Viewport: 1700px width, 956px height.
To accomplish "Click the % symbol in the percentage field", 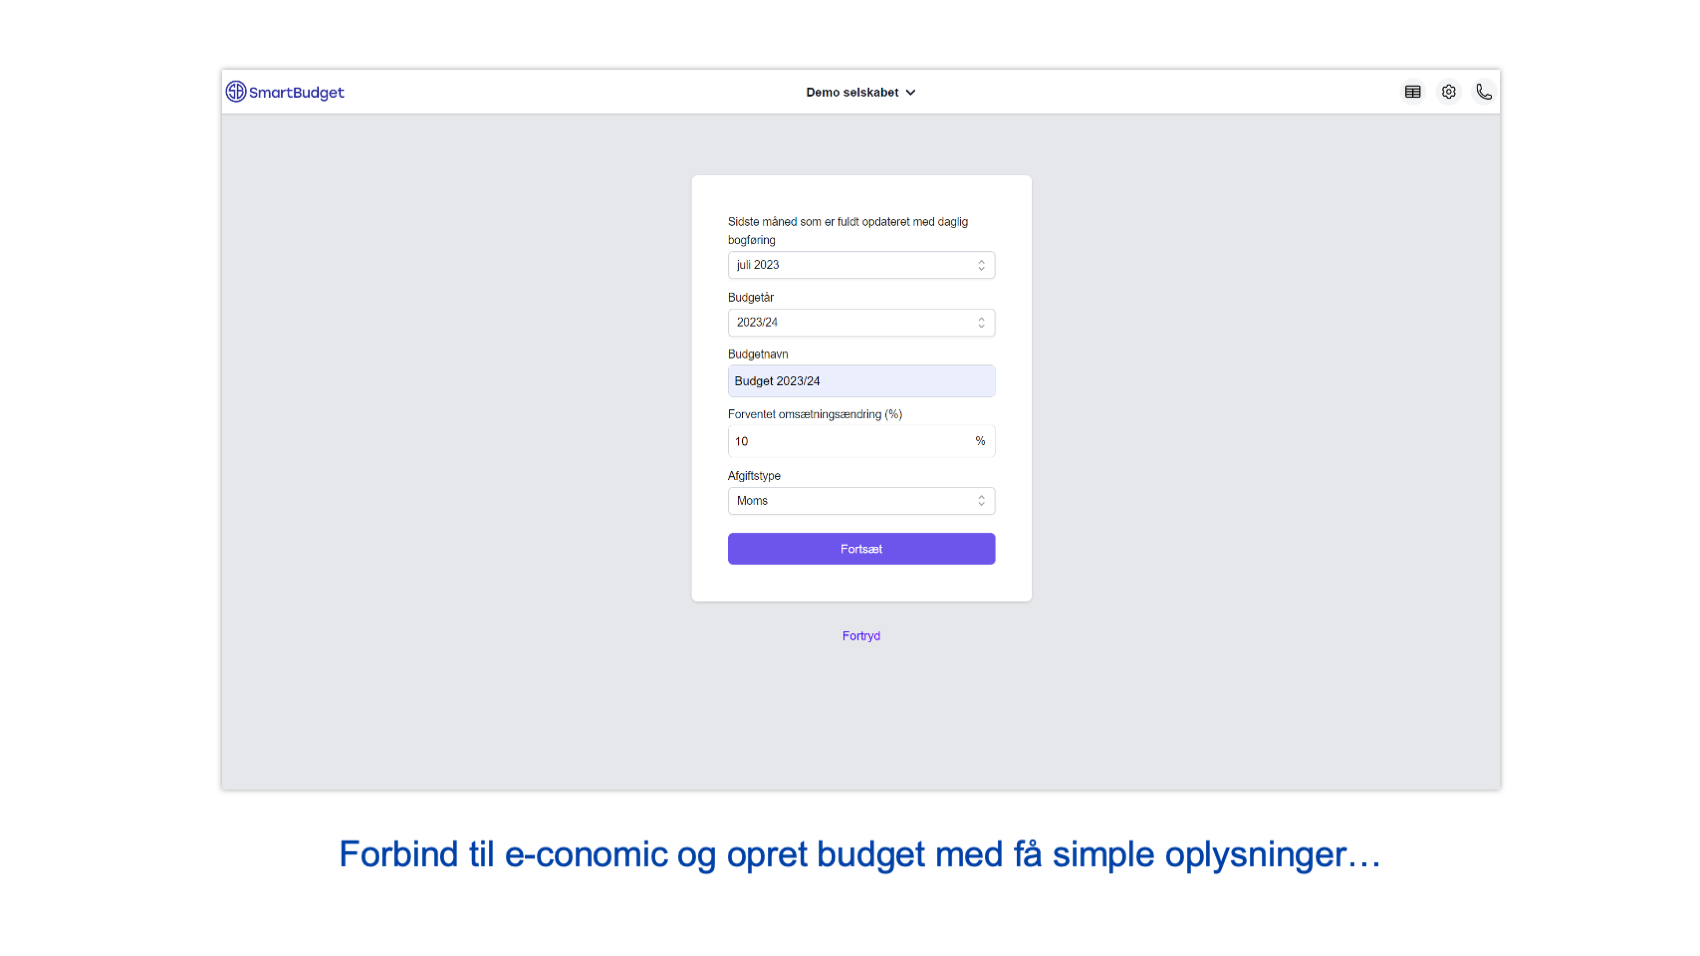I will click(980, 441).
